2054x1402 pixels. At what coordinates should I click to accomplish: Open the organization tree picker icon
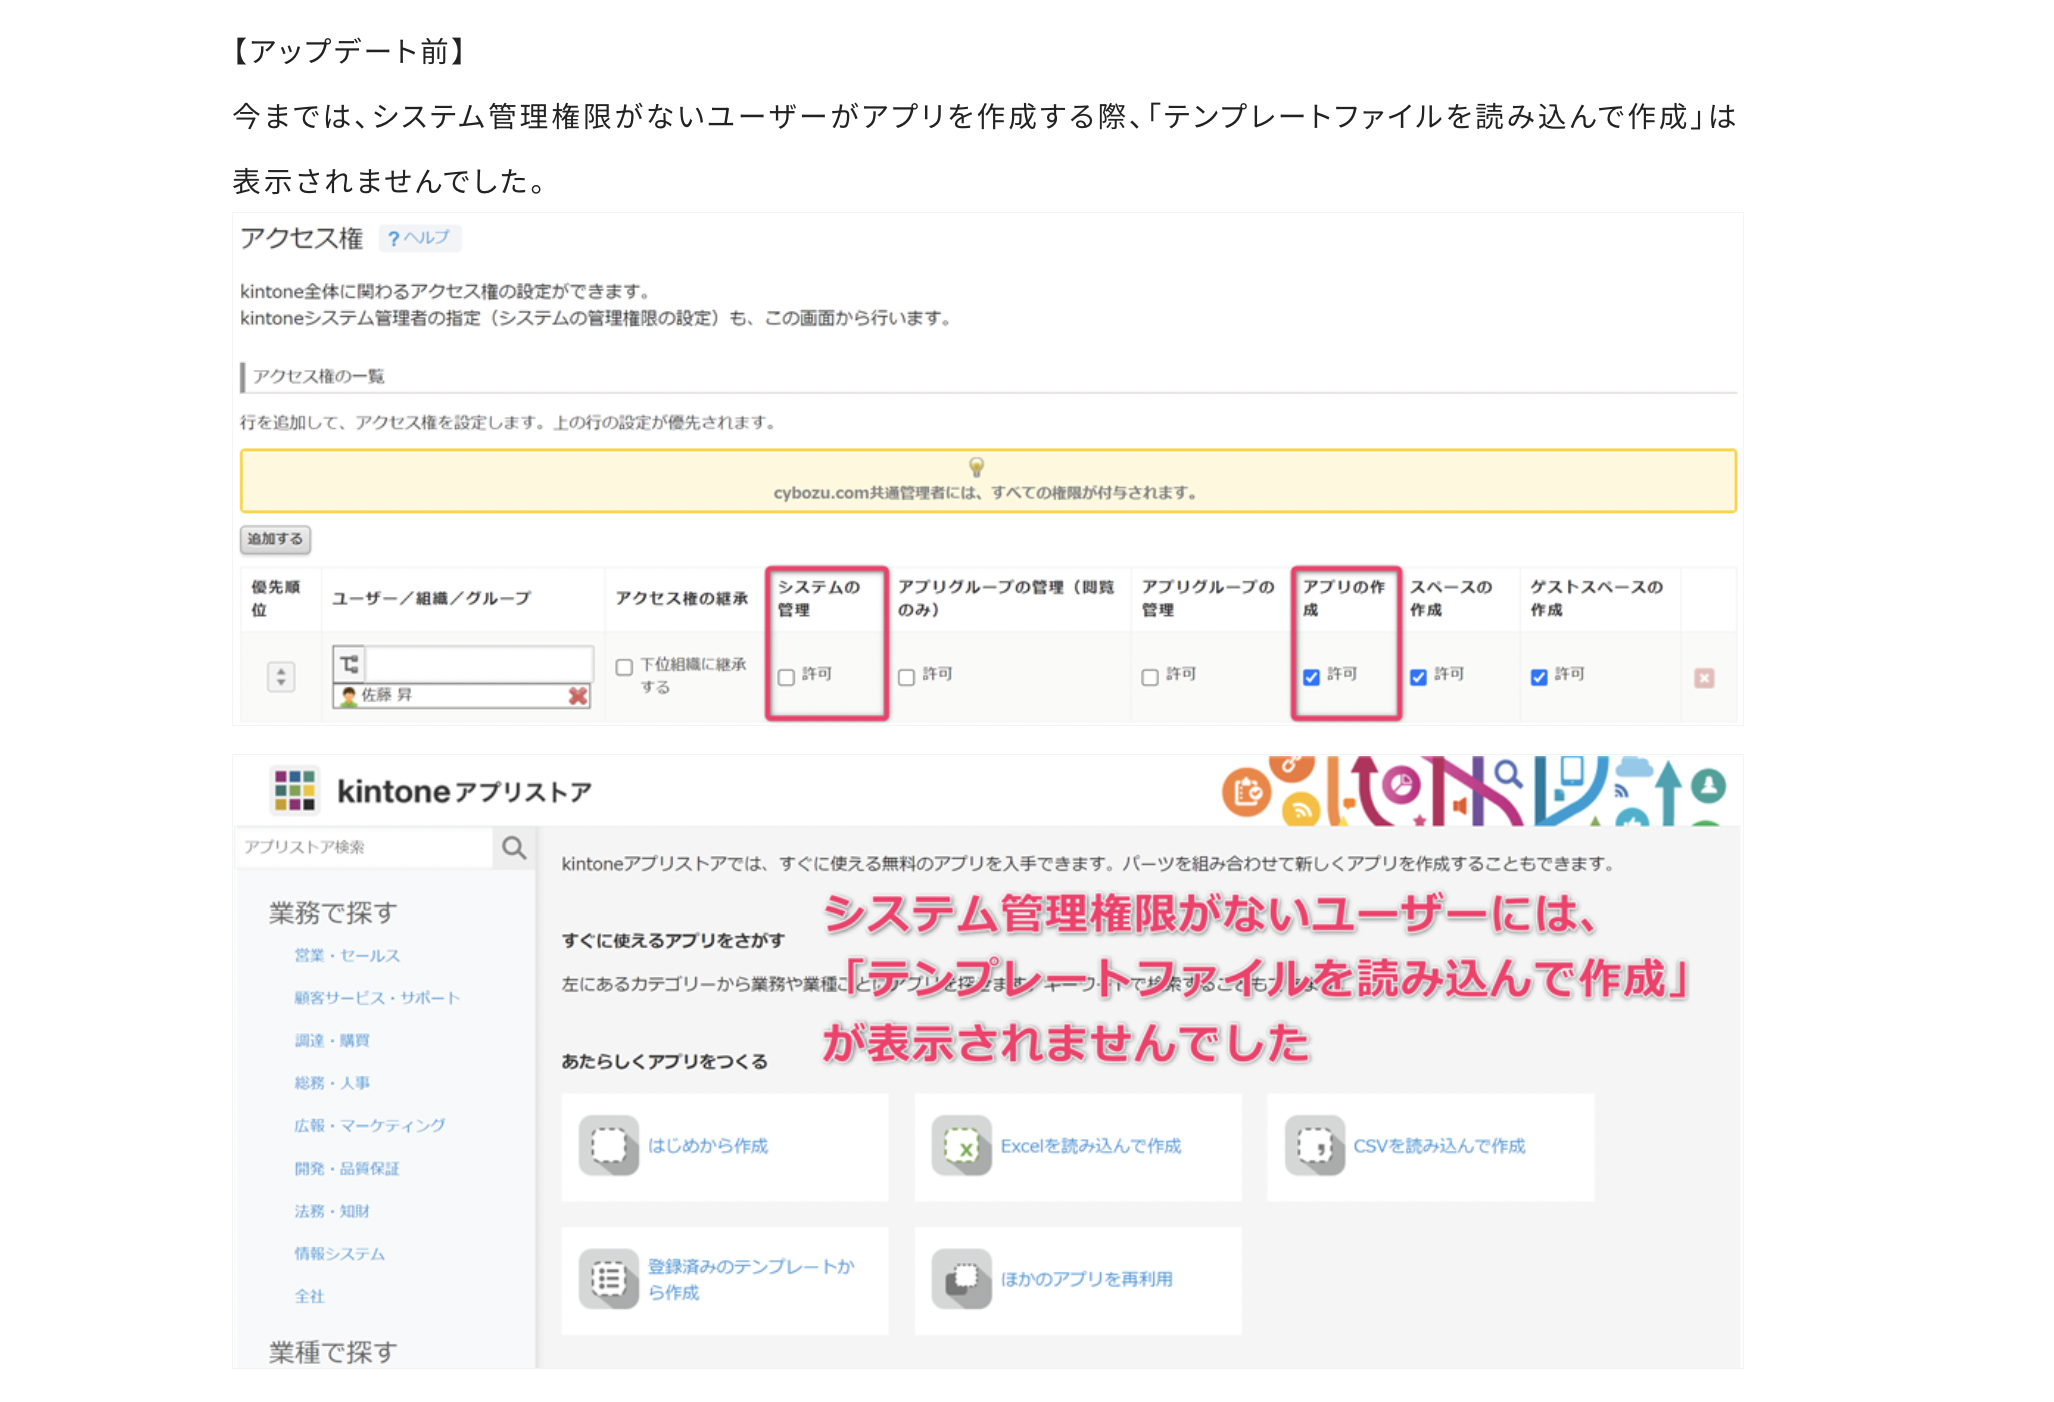coord(349,664)
